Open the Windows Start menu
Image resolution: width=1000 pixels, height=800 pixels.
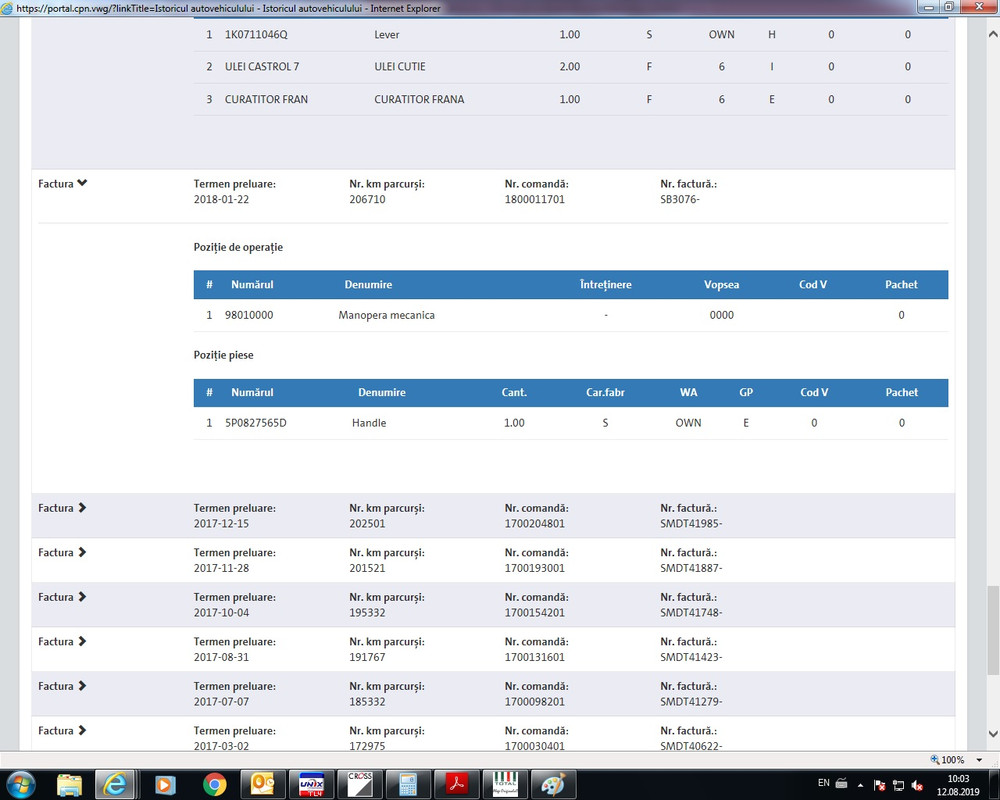click(20, 784)
